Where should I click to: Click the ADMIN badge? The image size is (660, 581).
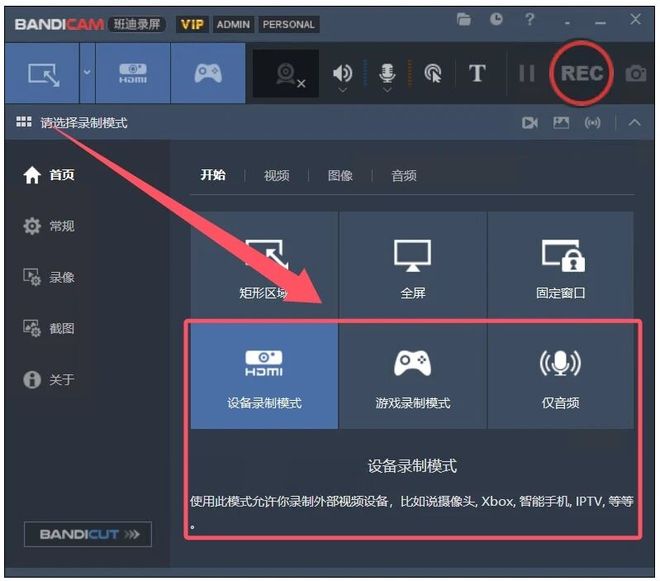233,24
